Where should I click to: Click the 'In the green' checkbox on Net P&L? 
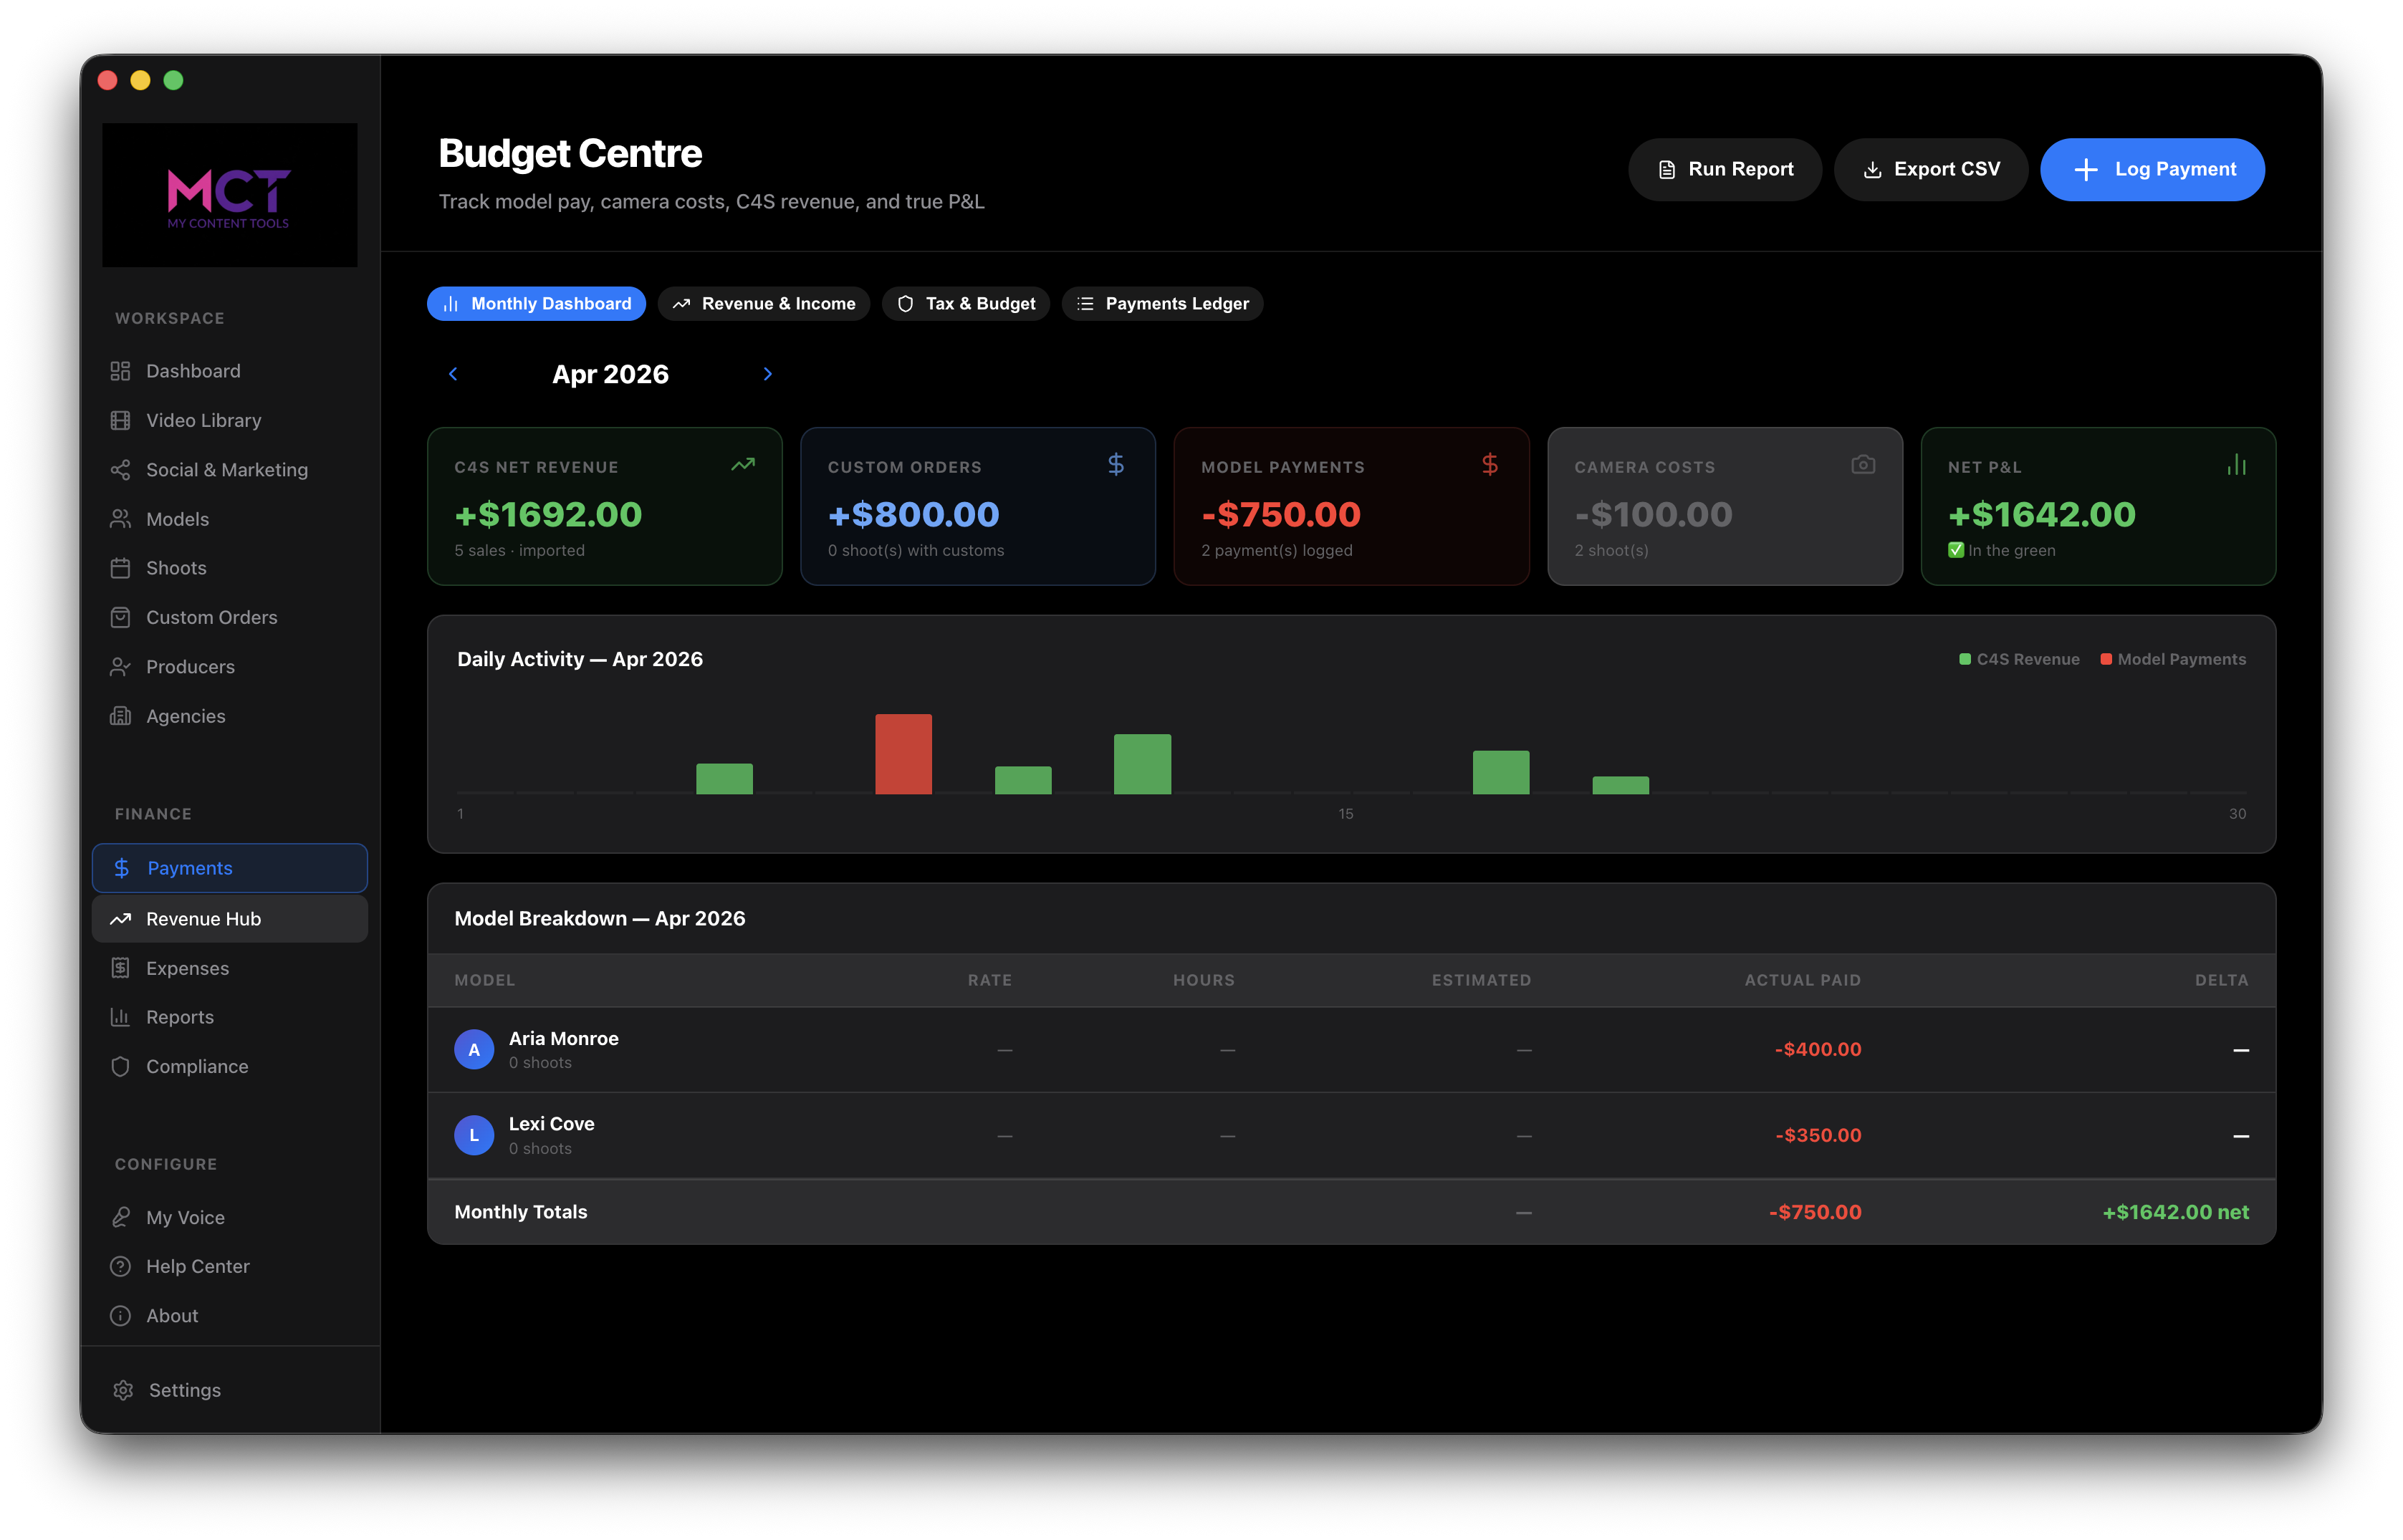point(1956,550)
